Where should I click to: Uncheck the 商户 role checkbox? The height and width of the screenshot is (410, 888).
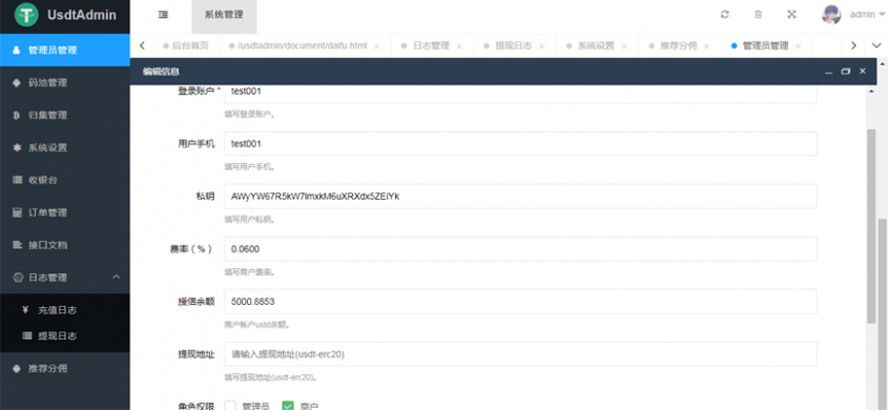click(288, 406)
